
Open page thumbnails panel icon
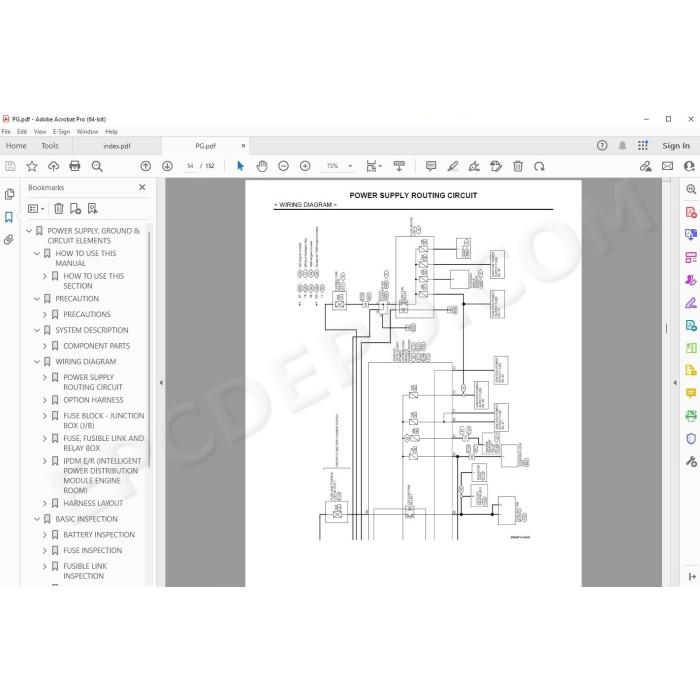click(x=9, y=194)
